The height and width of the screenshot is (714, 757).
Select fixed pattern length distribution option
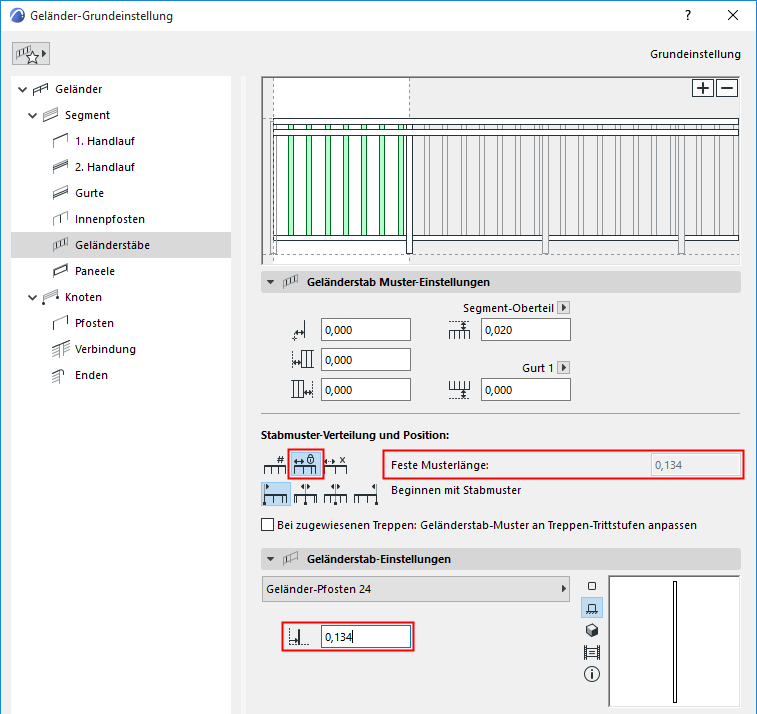tap(305, 464)
